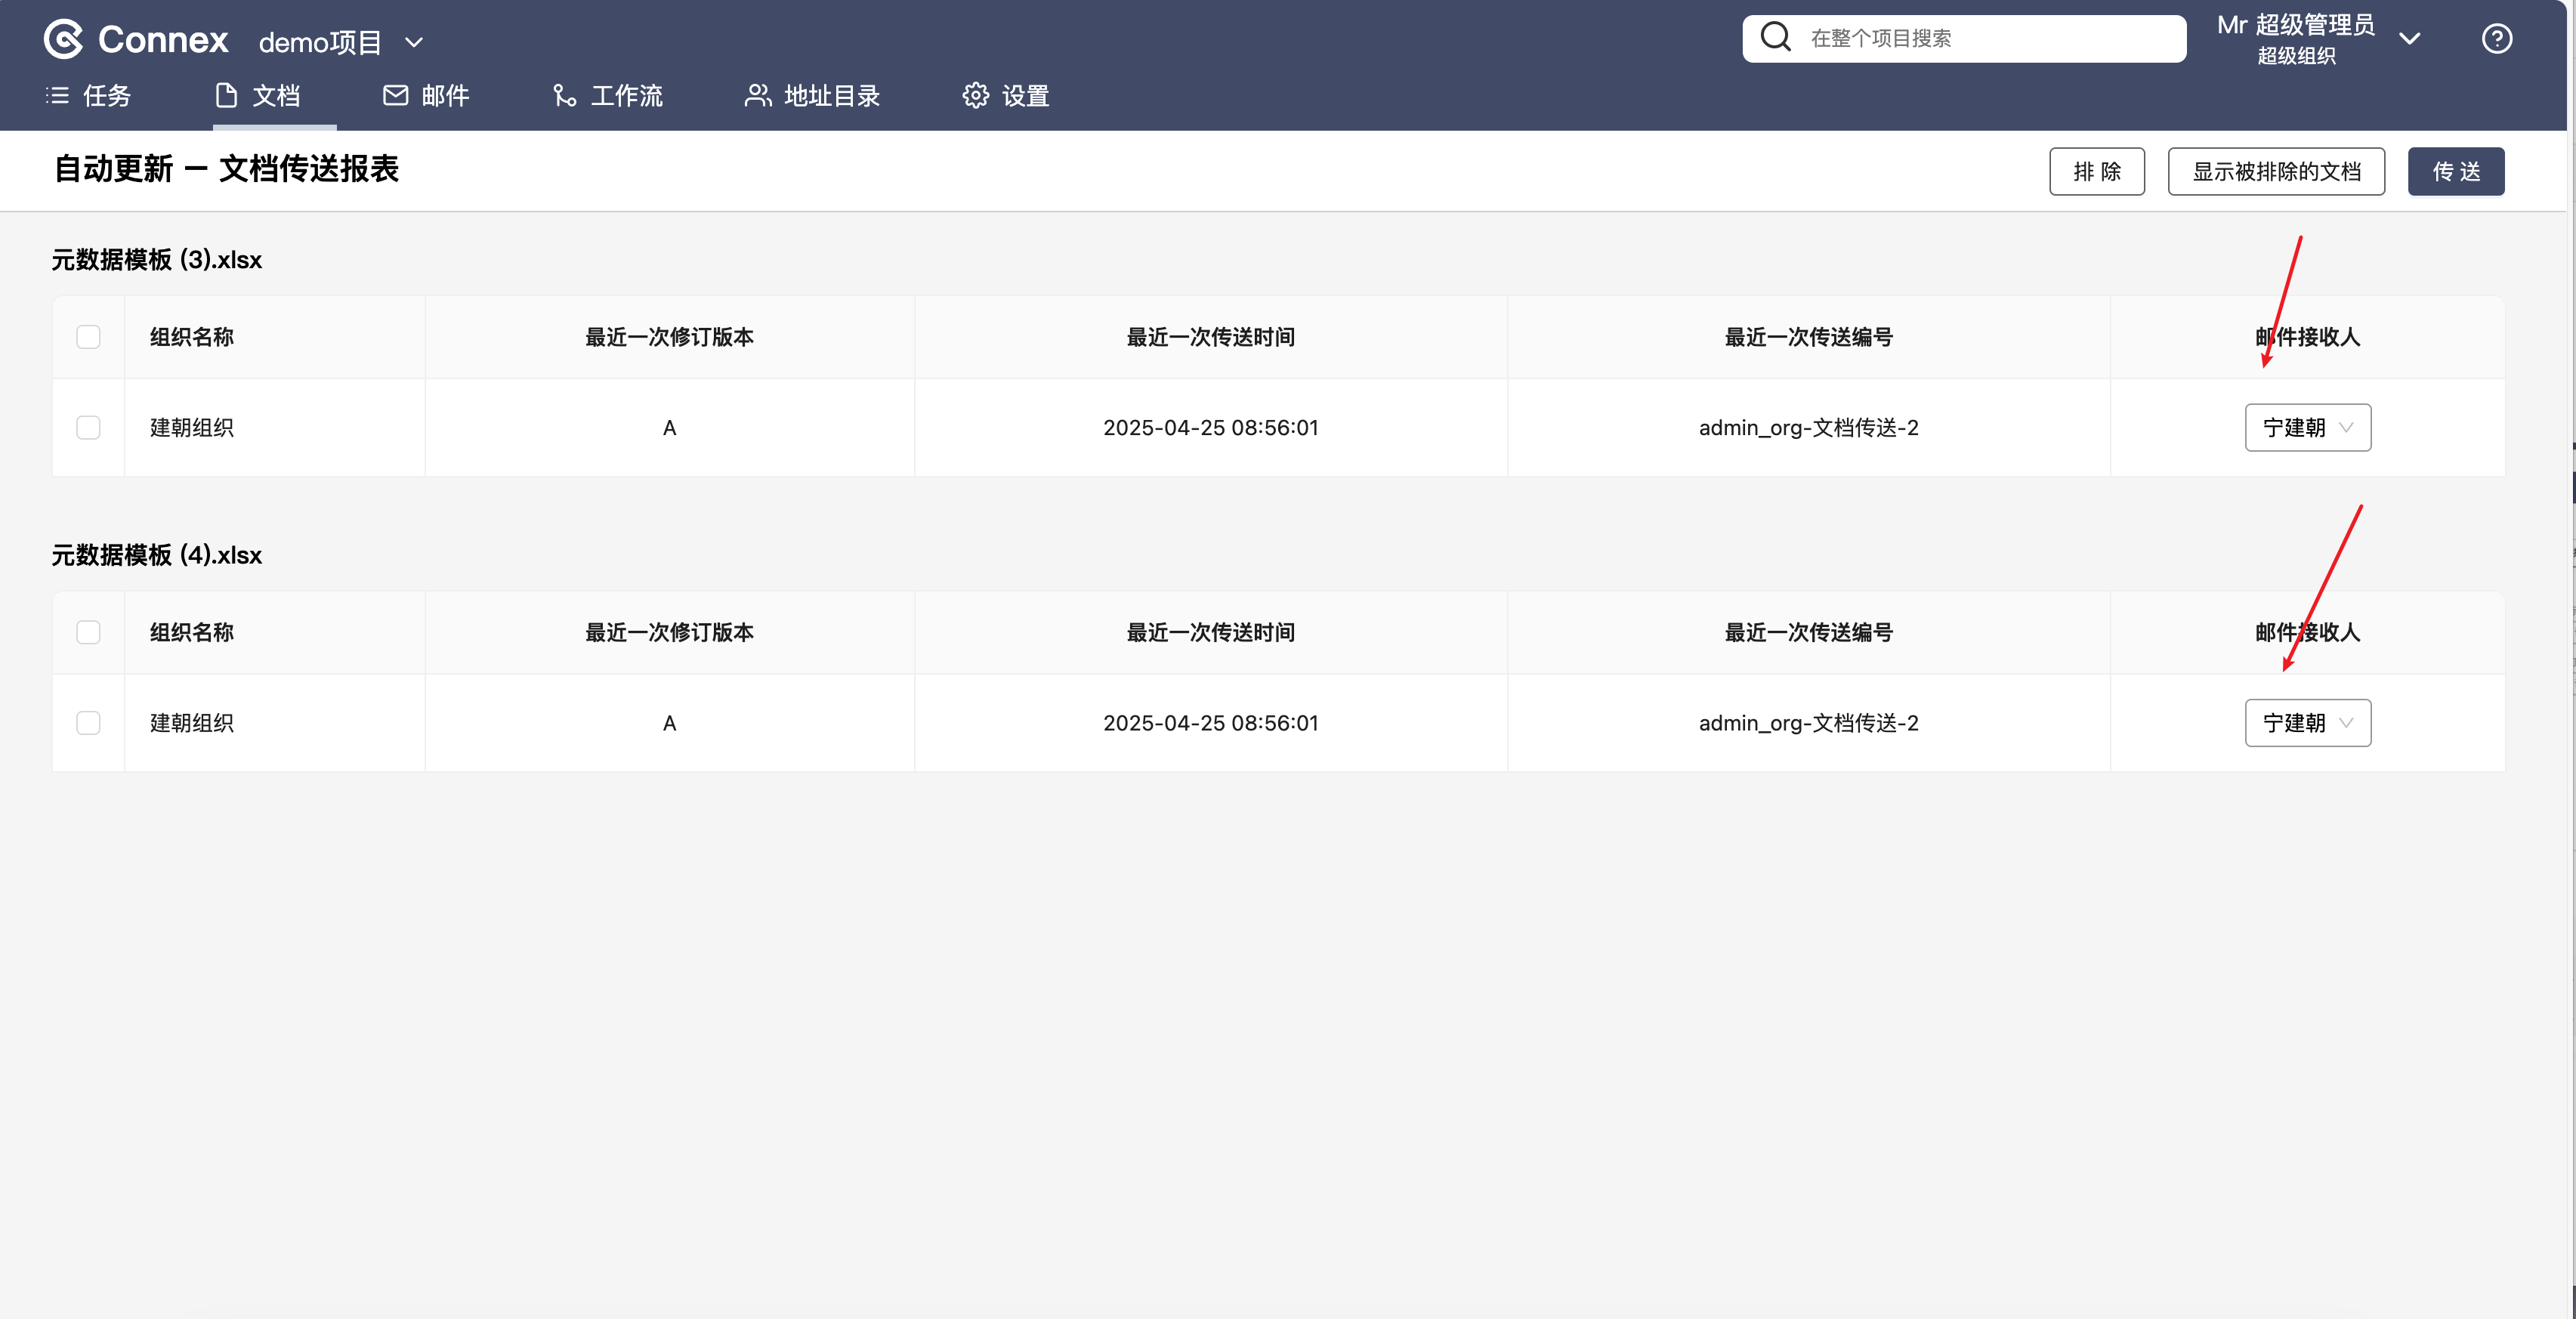2576x1319 pixels.
Task: Open 宁建朝 recipient dropdown in second table
Action: click(x=2307, y=723)
